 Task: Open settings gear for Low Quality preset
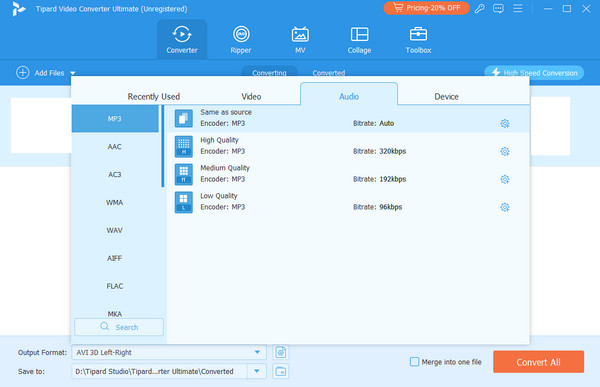click(505, 207)
